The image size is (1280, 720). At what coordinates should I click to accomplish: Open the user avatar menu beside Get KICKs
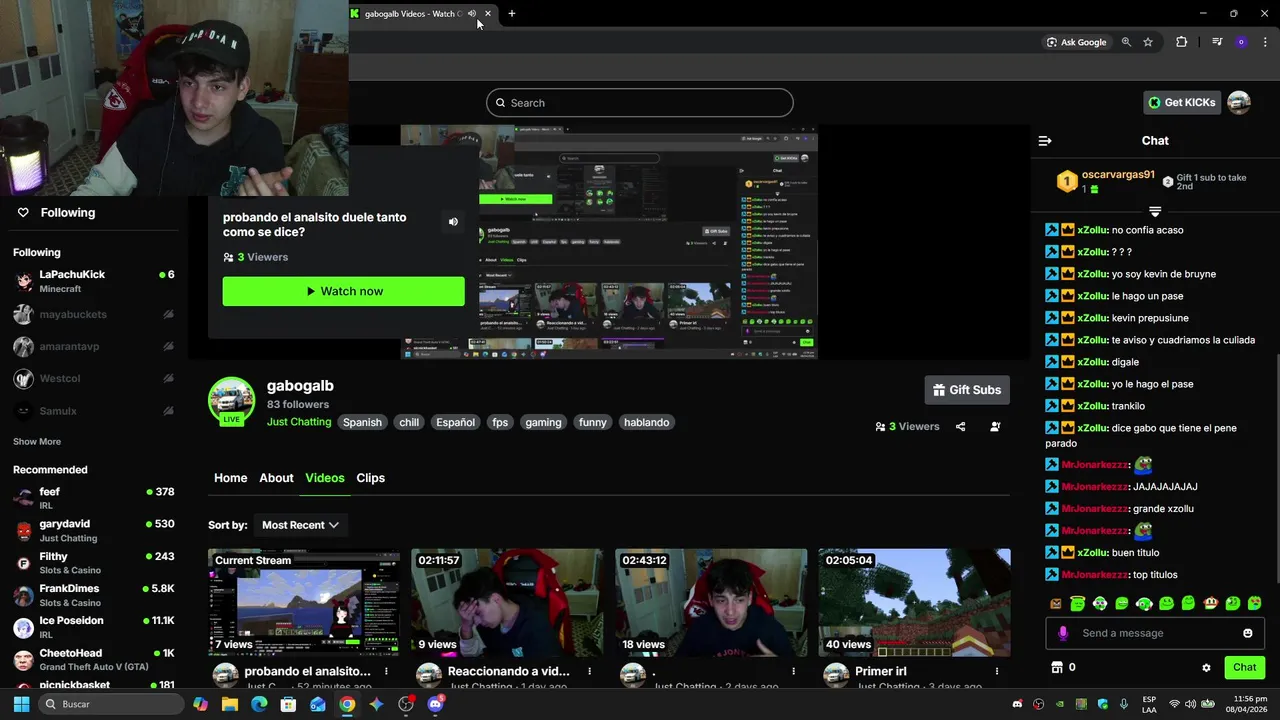(x=1239, y=102)
